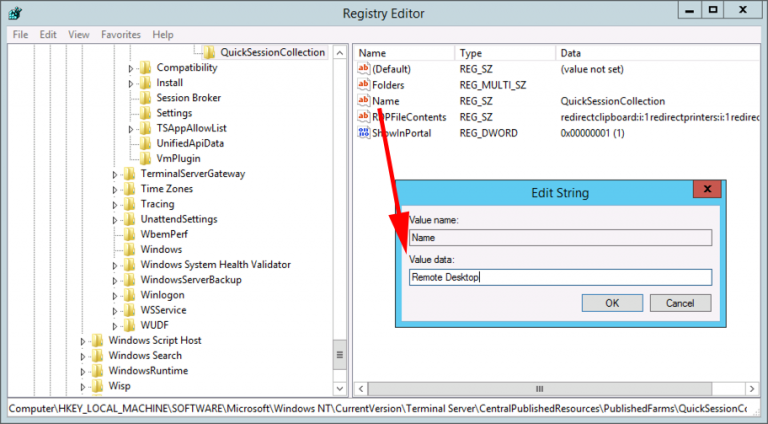Close the Edit String dialog
768x424 pixels.
click(x=707, y=189)
